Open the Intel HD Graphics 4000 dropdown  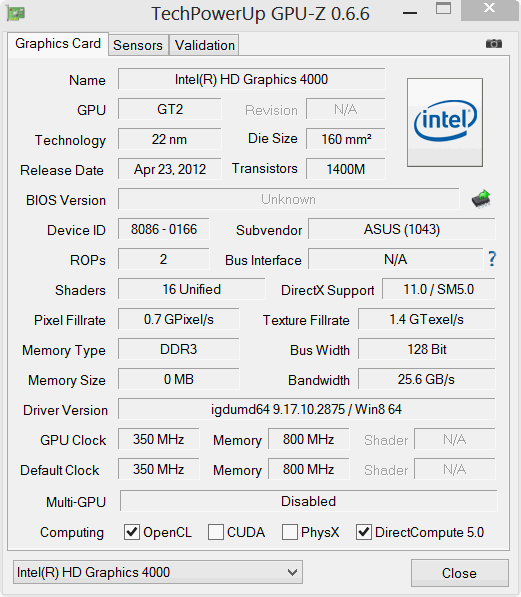tap(158, 572)
